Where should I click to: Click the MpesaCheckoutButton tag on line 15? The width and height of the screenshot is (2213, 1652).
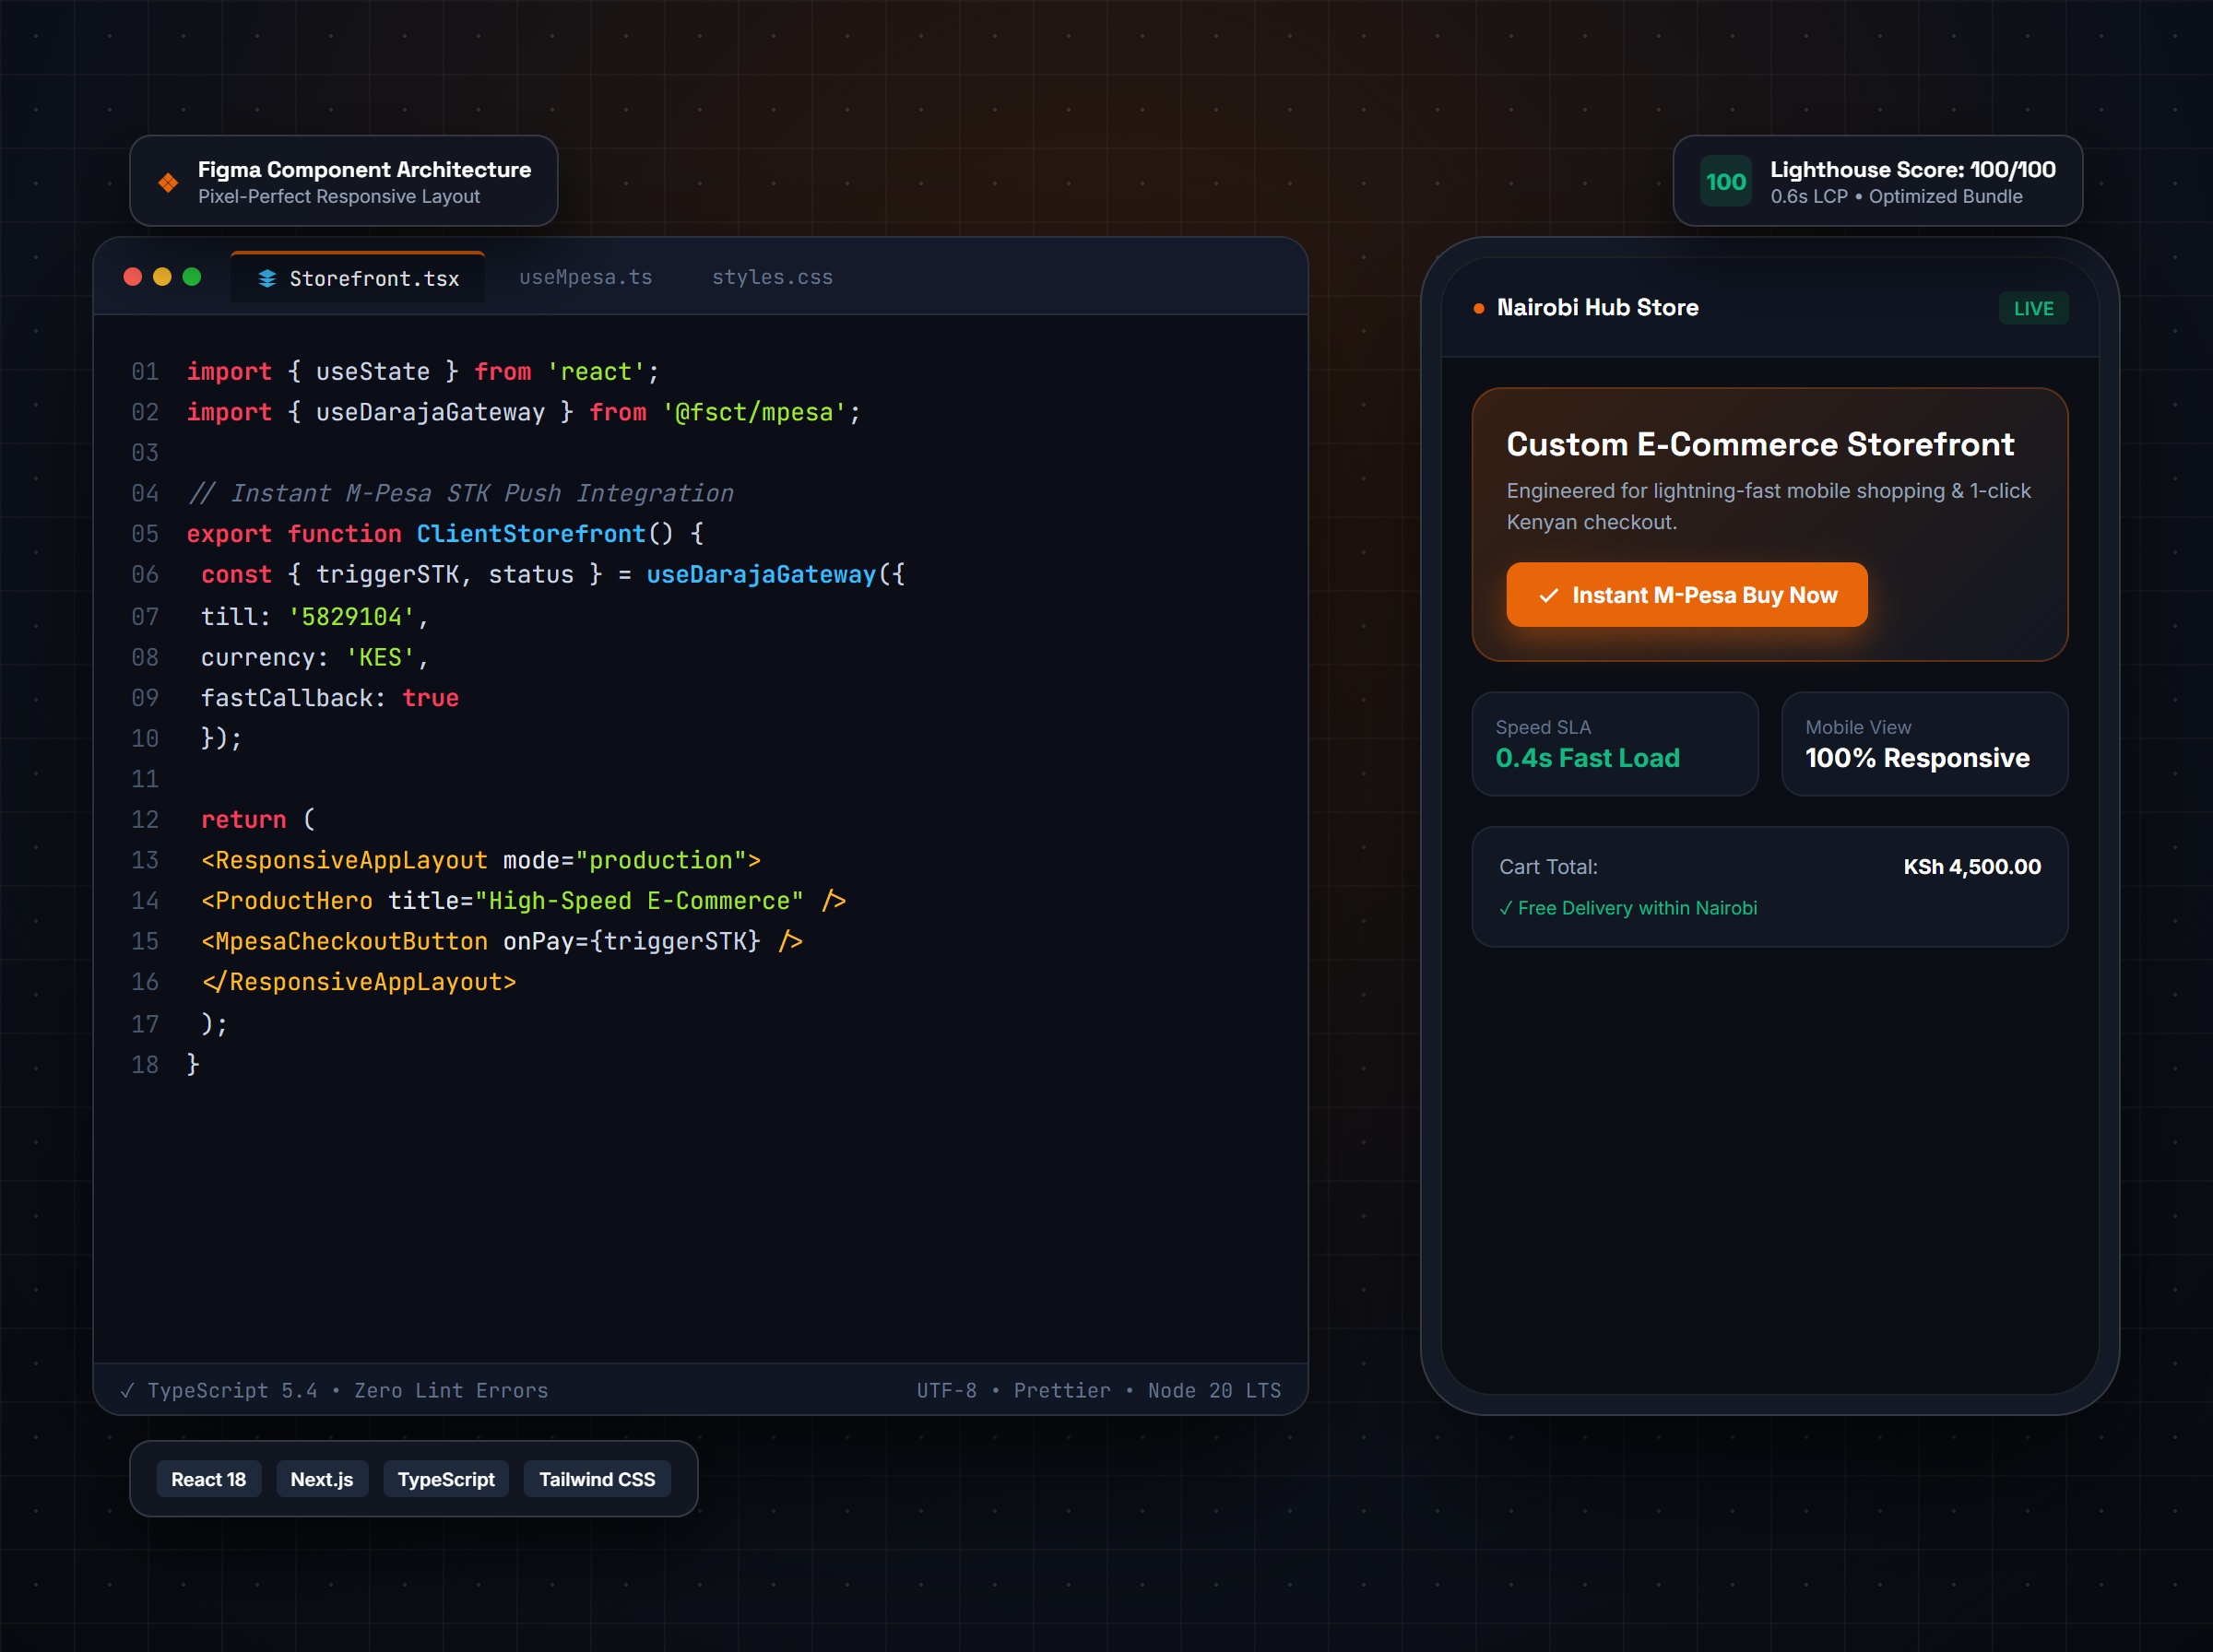click(344, 942)
